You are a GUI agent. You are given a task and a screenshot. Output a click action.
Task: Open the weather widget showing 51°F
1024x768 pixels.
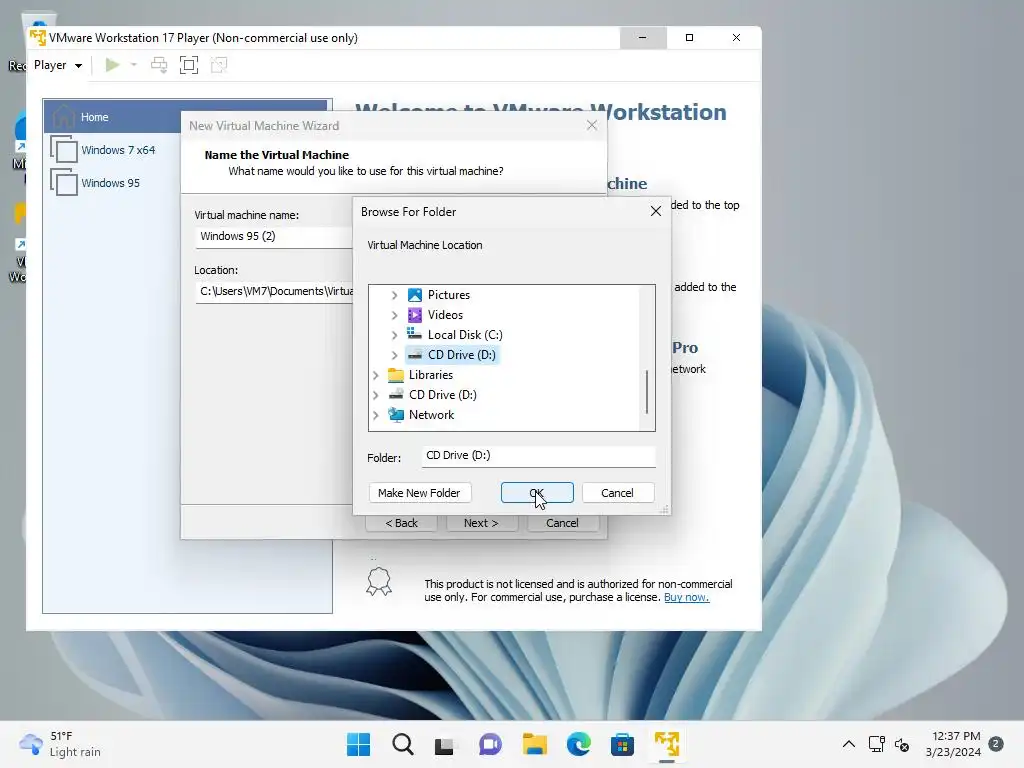(x=60, y=744)
